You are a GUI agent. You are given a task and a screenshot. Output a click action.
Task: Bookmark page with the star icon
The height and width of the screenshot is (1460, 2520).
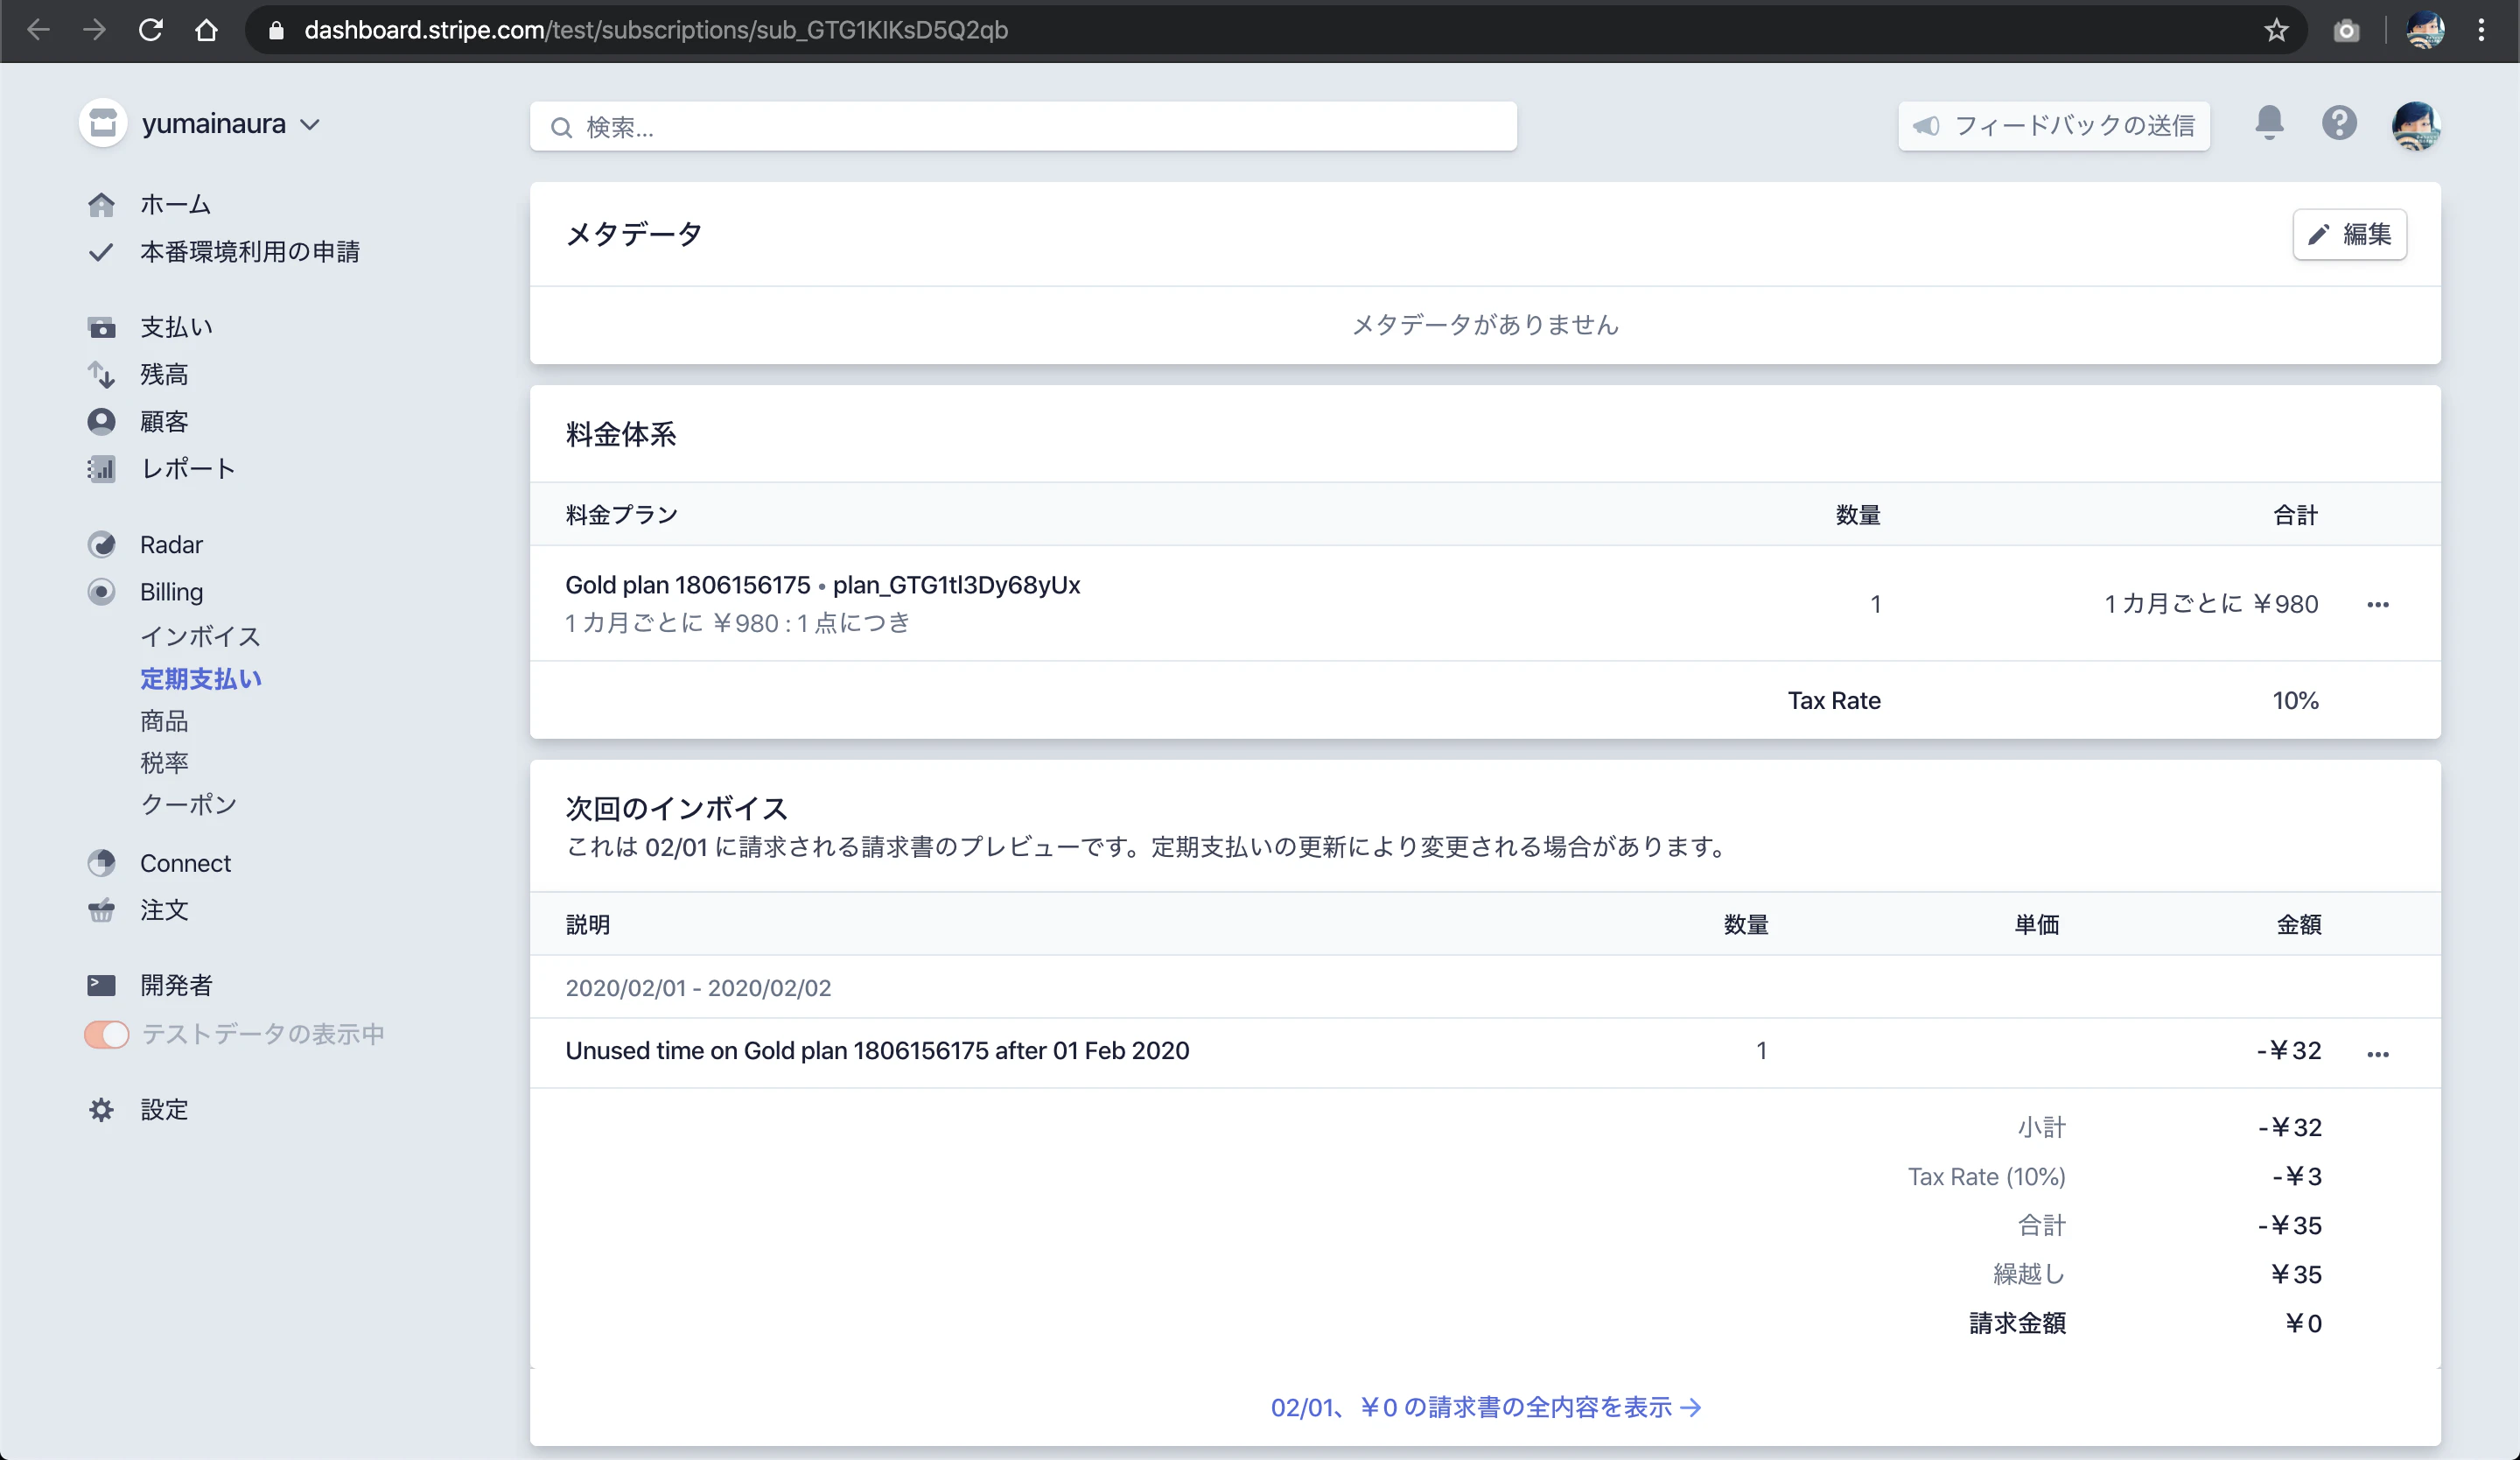(x=2276, y=30)
